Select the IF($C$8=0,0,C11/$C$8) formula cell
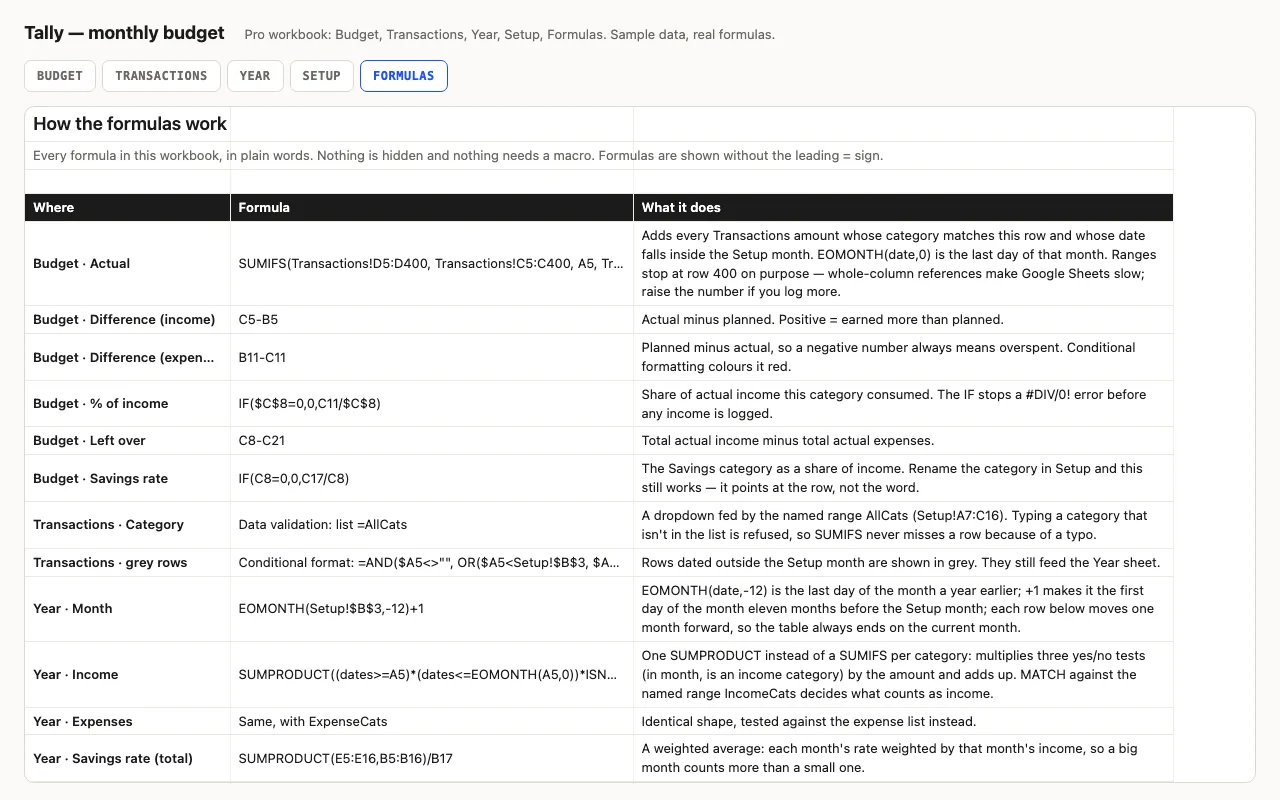The image size is (1280, 800). (x=432, y=404)
